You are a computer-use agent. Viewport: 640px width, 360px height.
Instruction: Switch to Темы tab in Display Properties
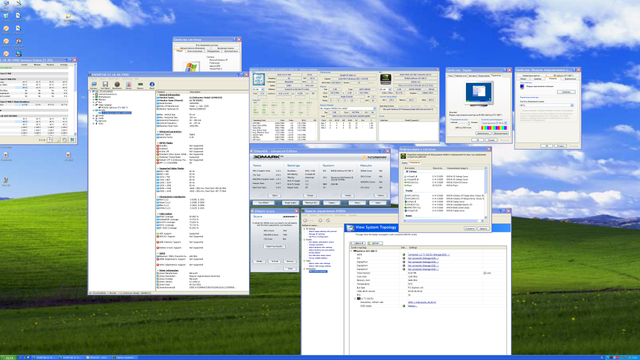(451, 76)
